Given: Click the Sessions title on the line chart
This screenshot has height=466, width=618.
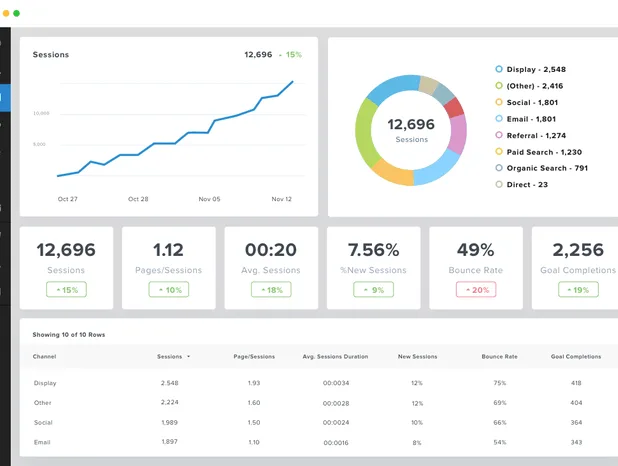Looking at the screenshot, I should 51,54.
